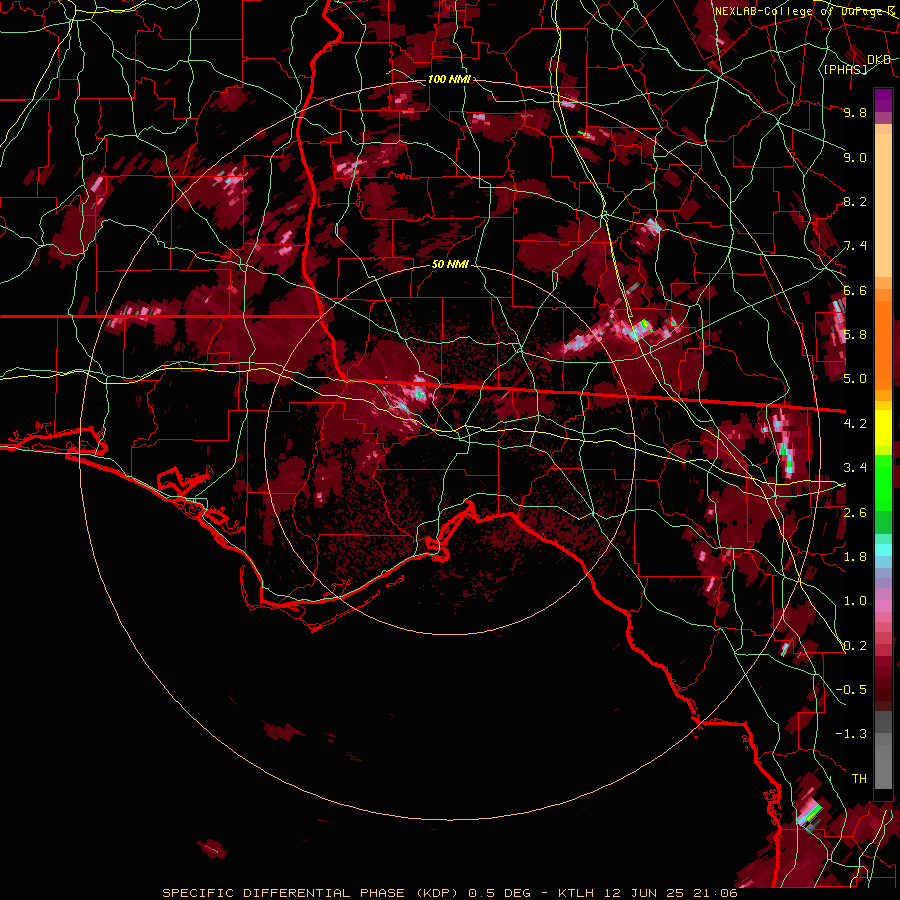Click the 7.4 value on the color scale
The width and height of the screenshot is (900, 900).
(855, 246)
